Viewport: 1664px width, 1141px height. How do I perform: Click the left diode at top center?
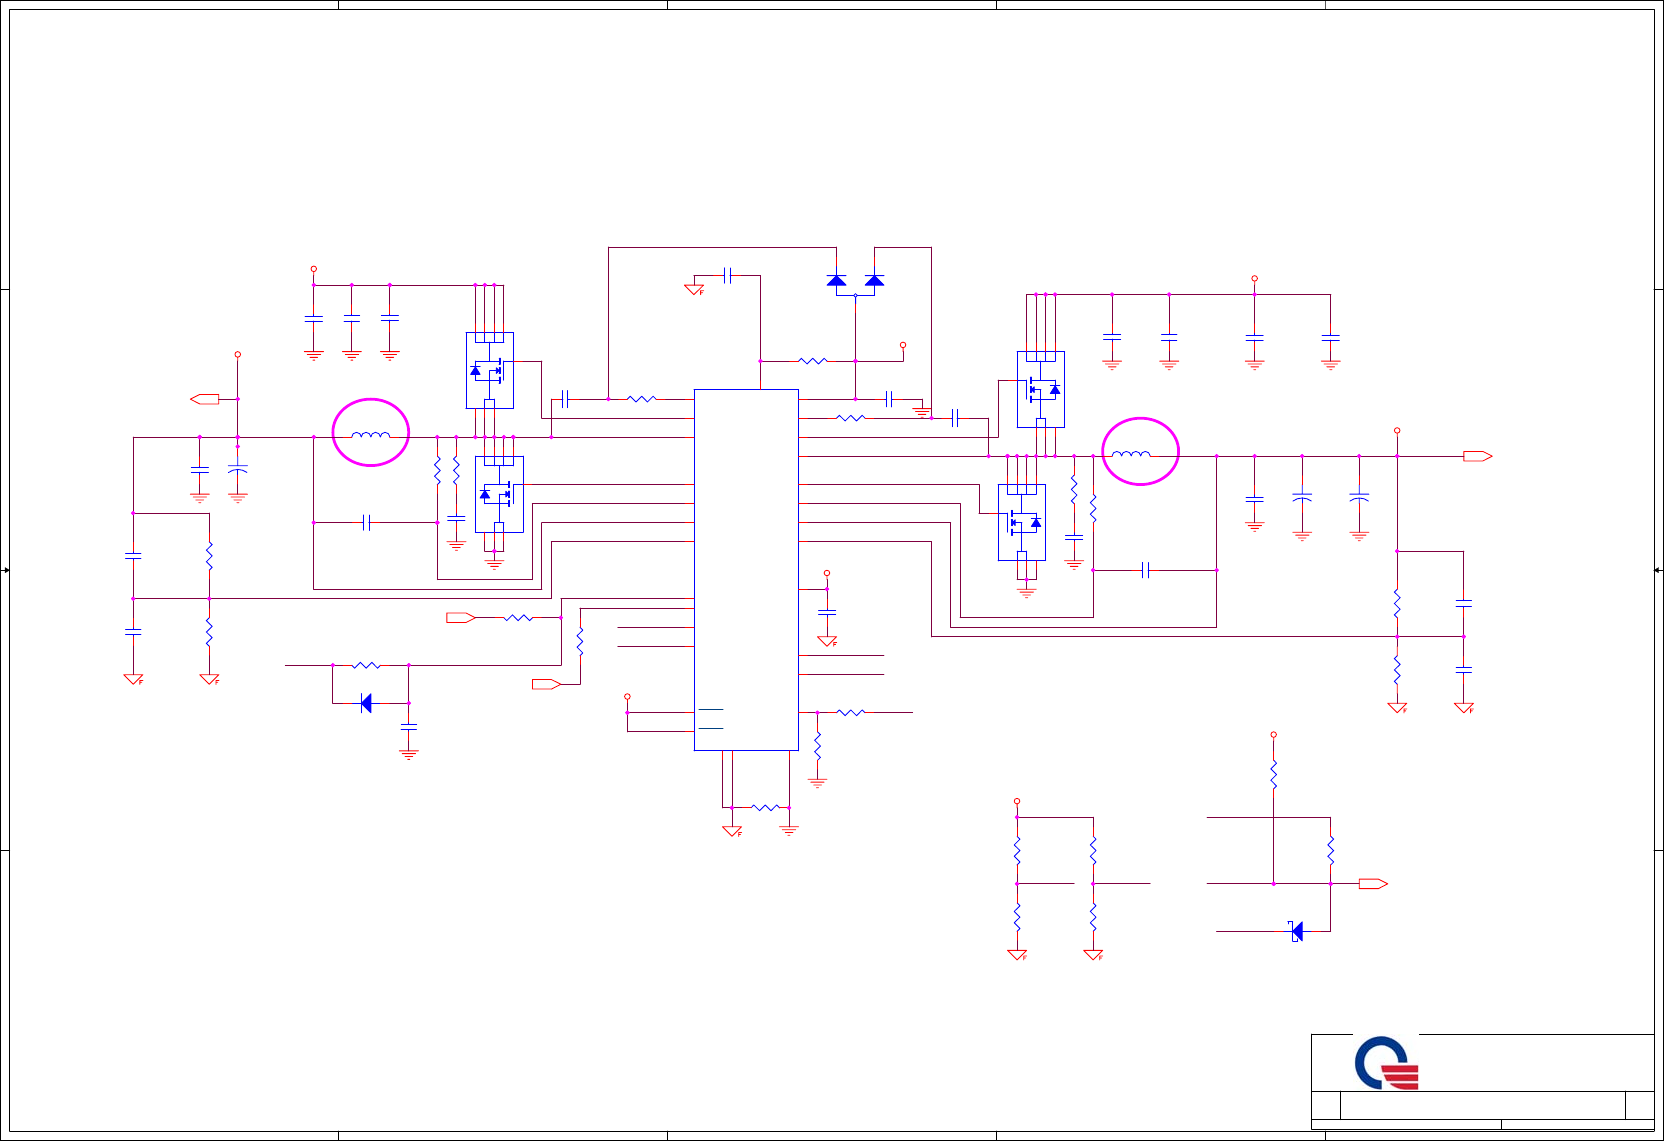tap(837, 280)
